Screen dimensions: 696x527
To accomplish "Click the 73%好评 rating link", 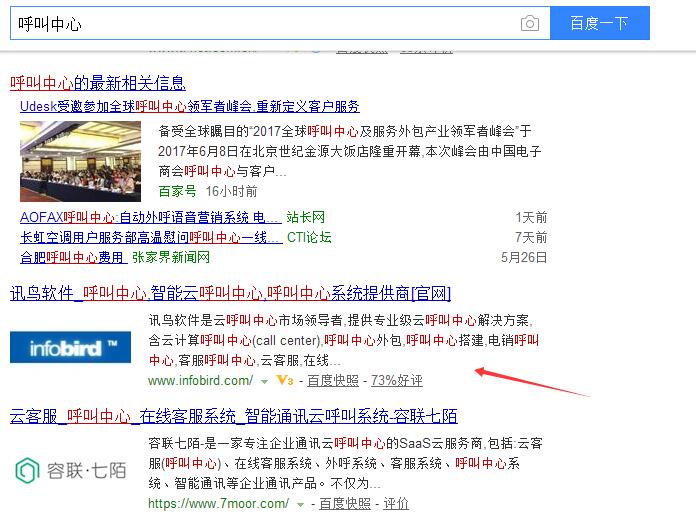I will [x=396, y=381].
